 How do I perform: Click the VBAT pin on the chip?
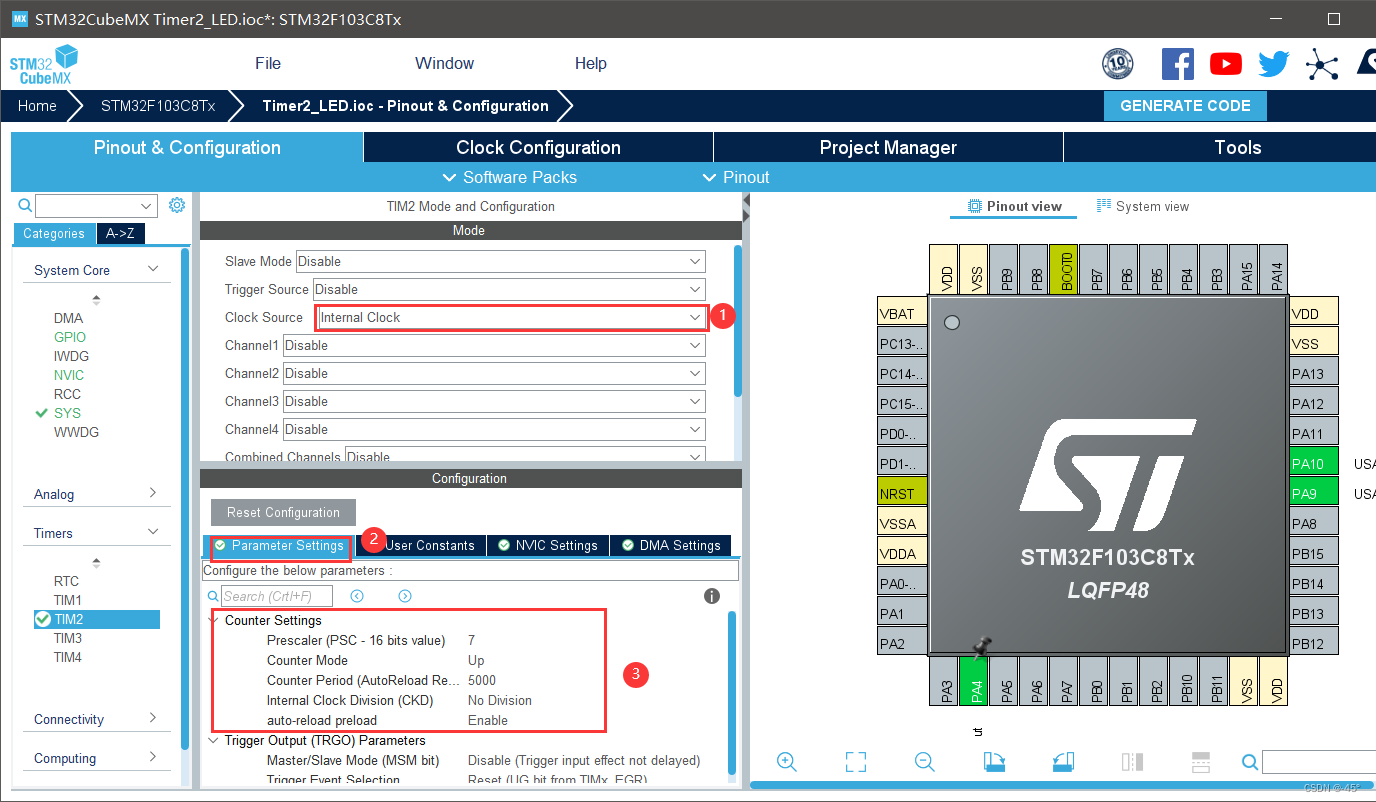902,313
